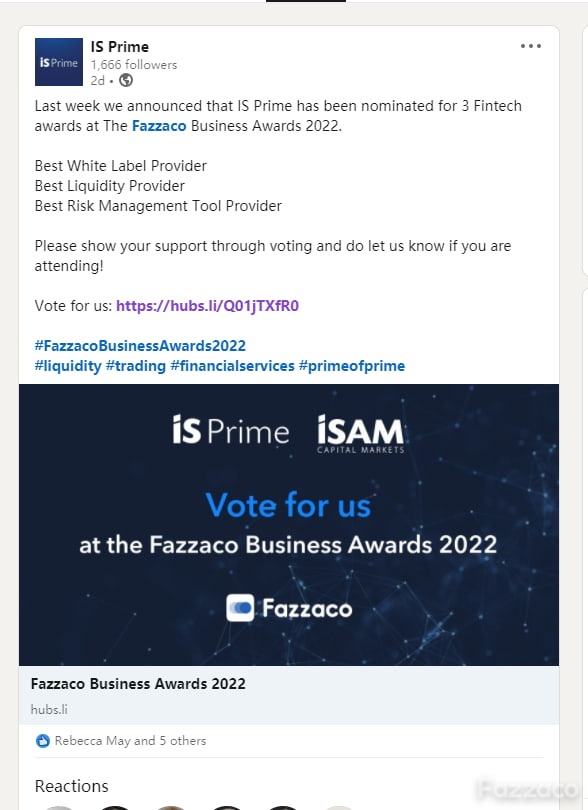588x810 pixels.
Task: Click the iSAM Capital Markets logo
Action: (x=361, y=434)
